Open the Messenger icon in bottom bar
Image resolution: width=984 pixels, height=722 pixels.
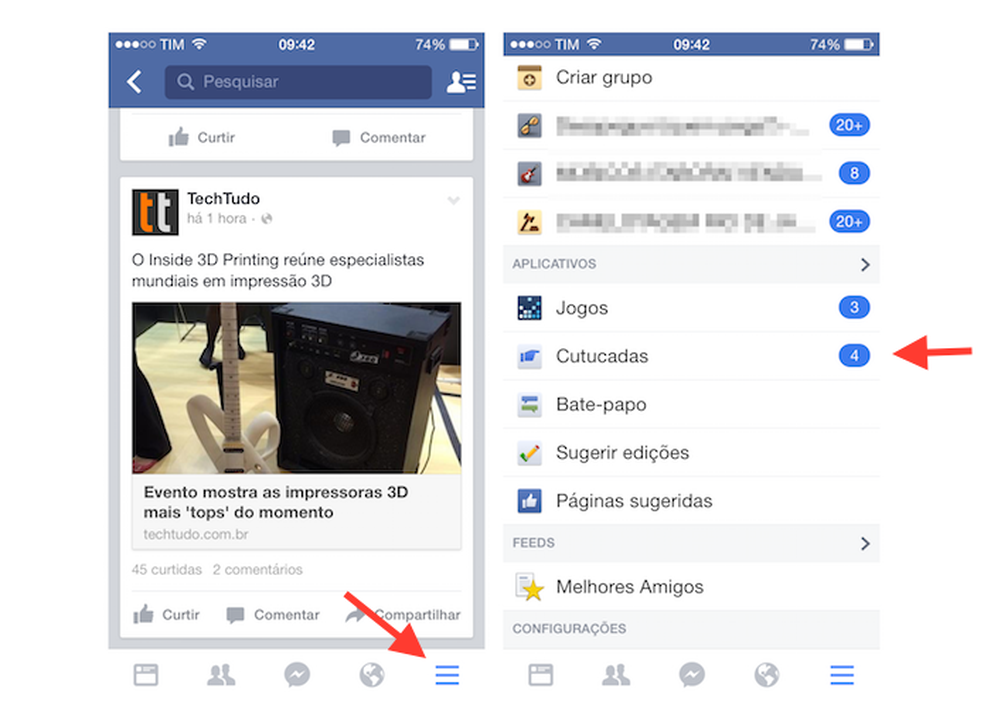(296, 675)
